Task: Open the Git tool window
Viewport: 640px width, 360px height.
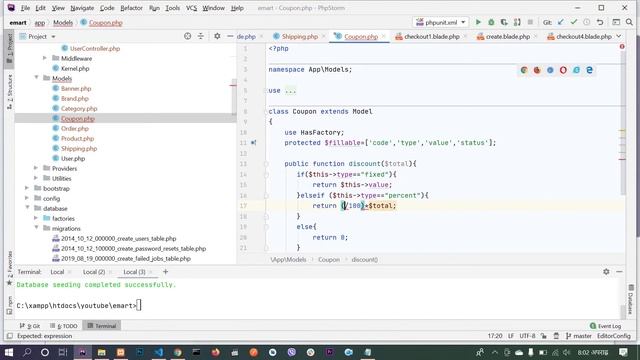Action: point(30,326)
